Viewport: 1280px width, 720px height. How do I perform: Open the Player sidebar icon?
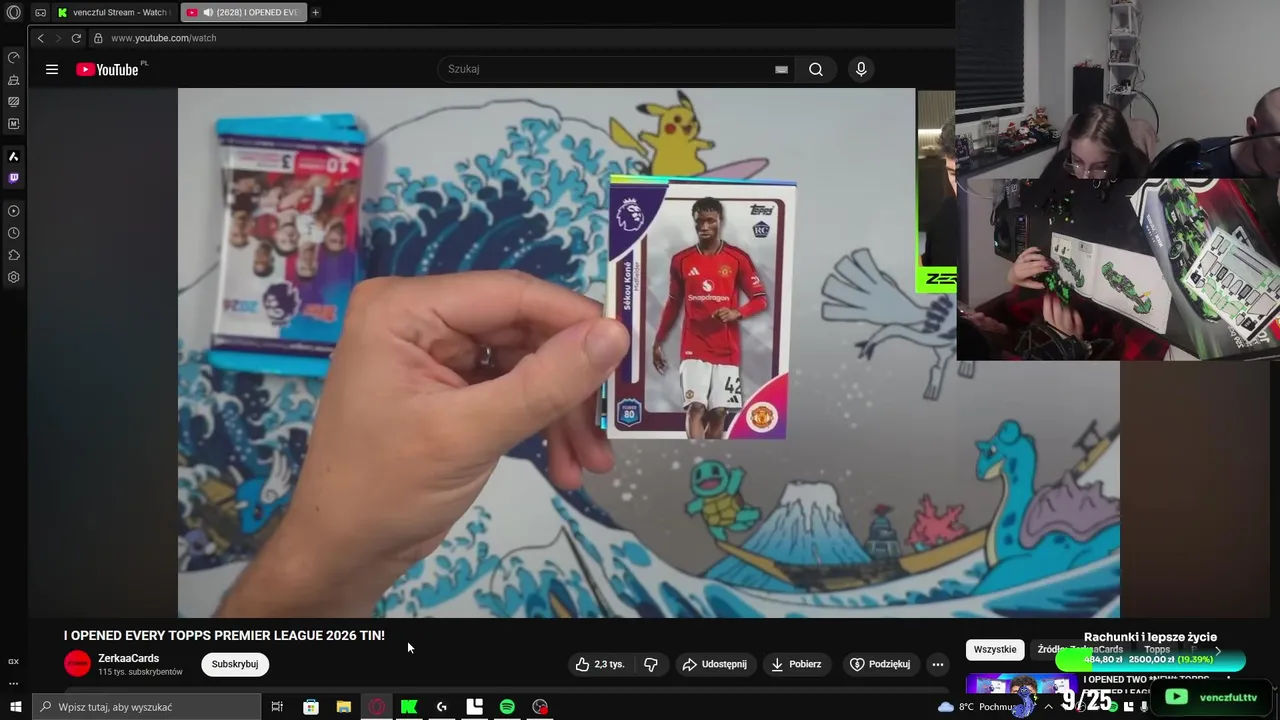[14, 211]
